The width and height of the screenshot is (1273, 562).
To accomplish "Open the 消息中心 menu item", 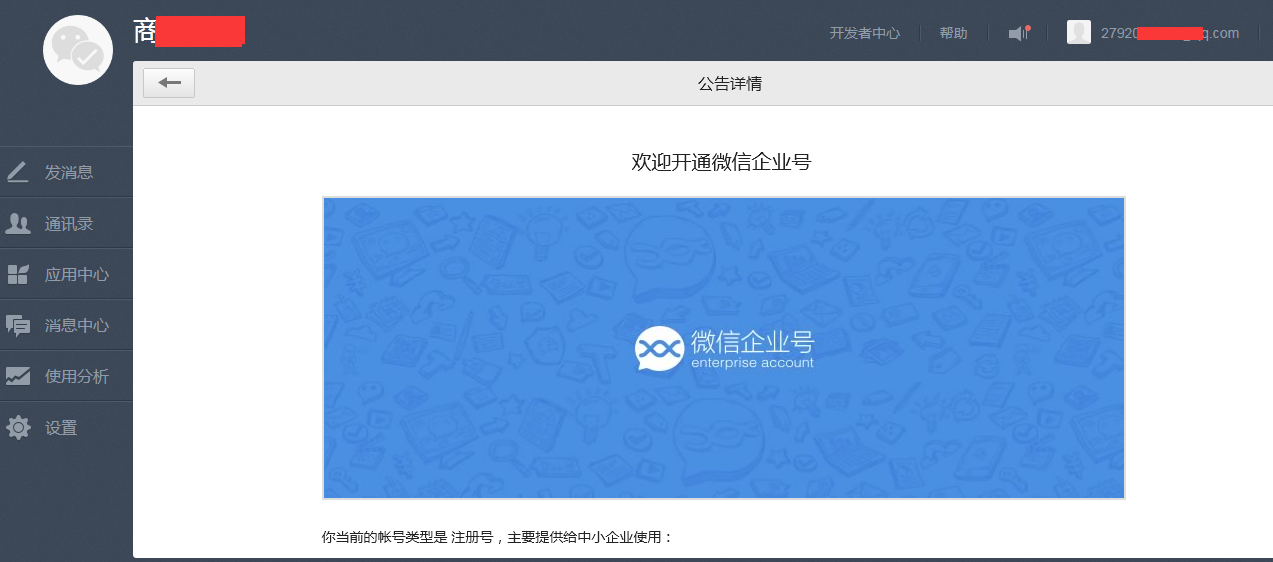I will 66,325.
